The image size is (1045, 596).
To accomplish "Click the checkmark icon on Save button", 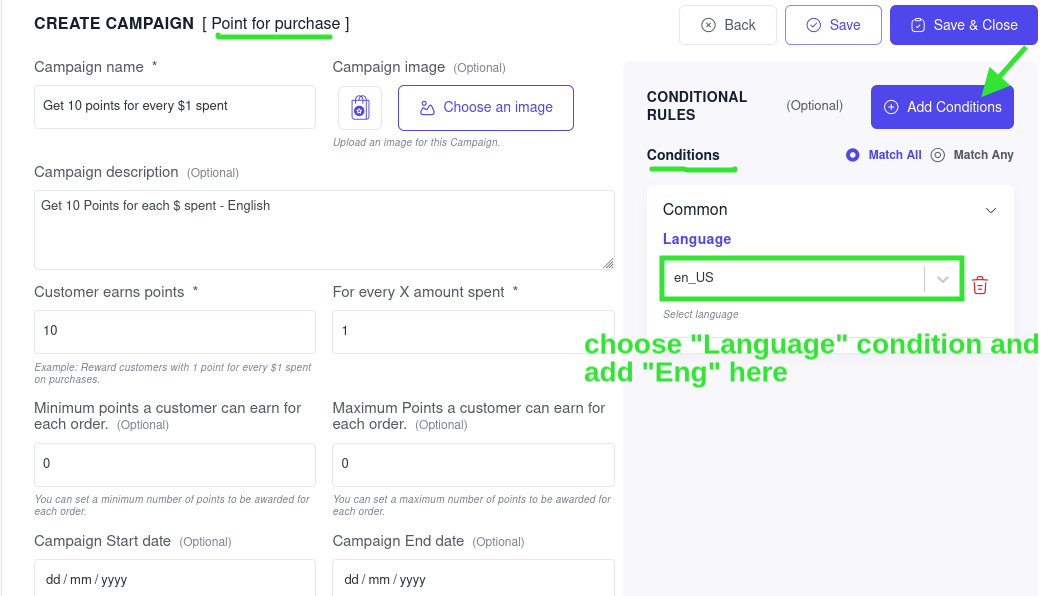I will click(x=814, y=25).
